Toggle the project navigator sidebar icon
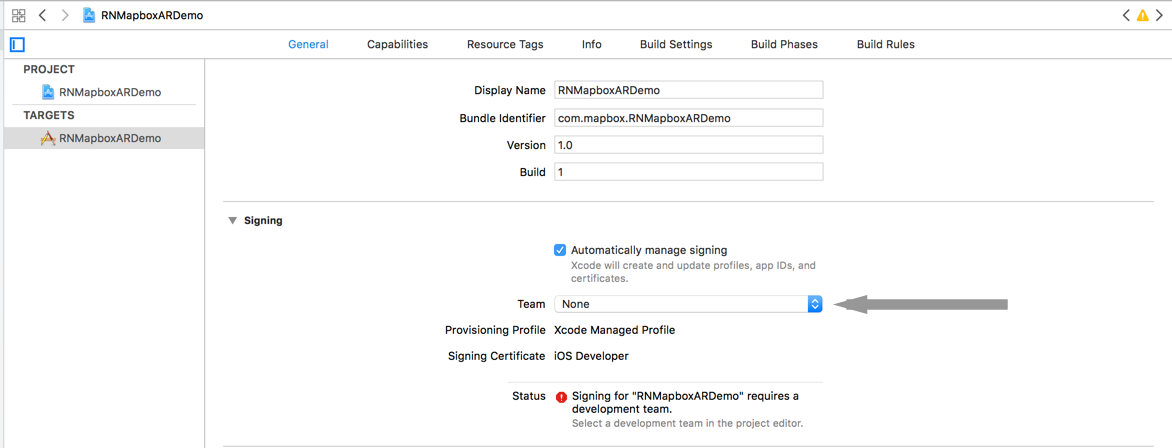1172x448 pixels. pos(17,45)
